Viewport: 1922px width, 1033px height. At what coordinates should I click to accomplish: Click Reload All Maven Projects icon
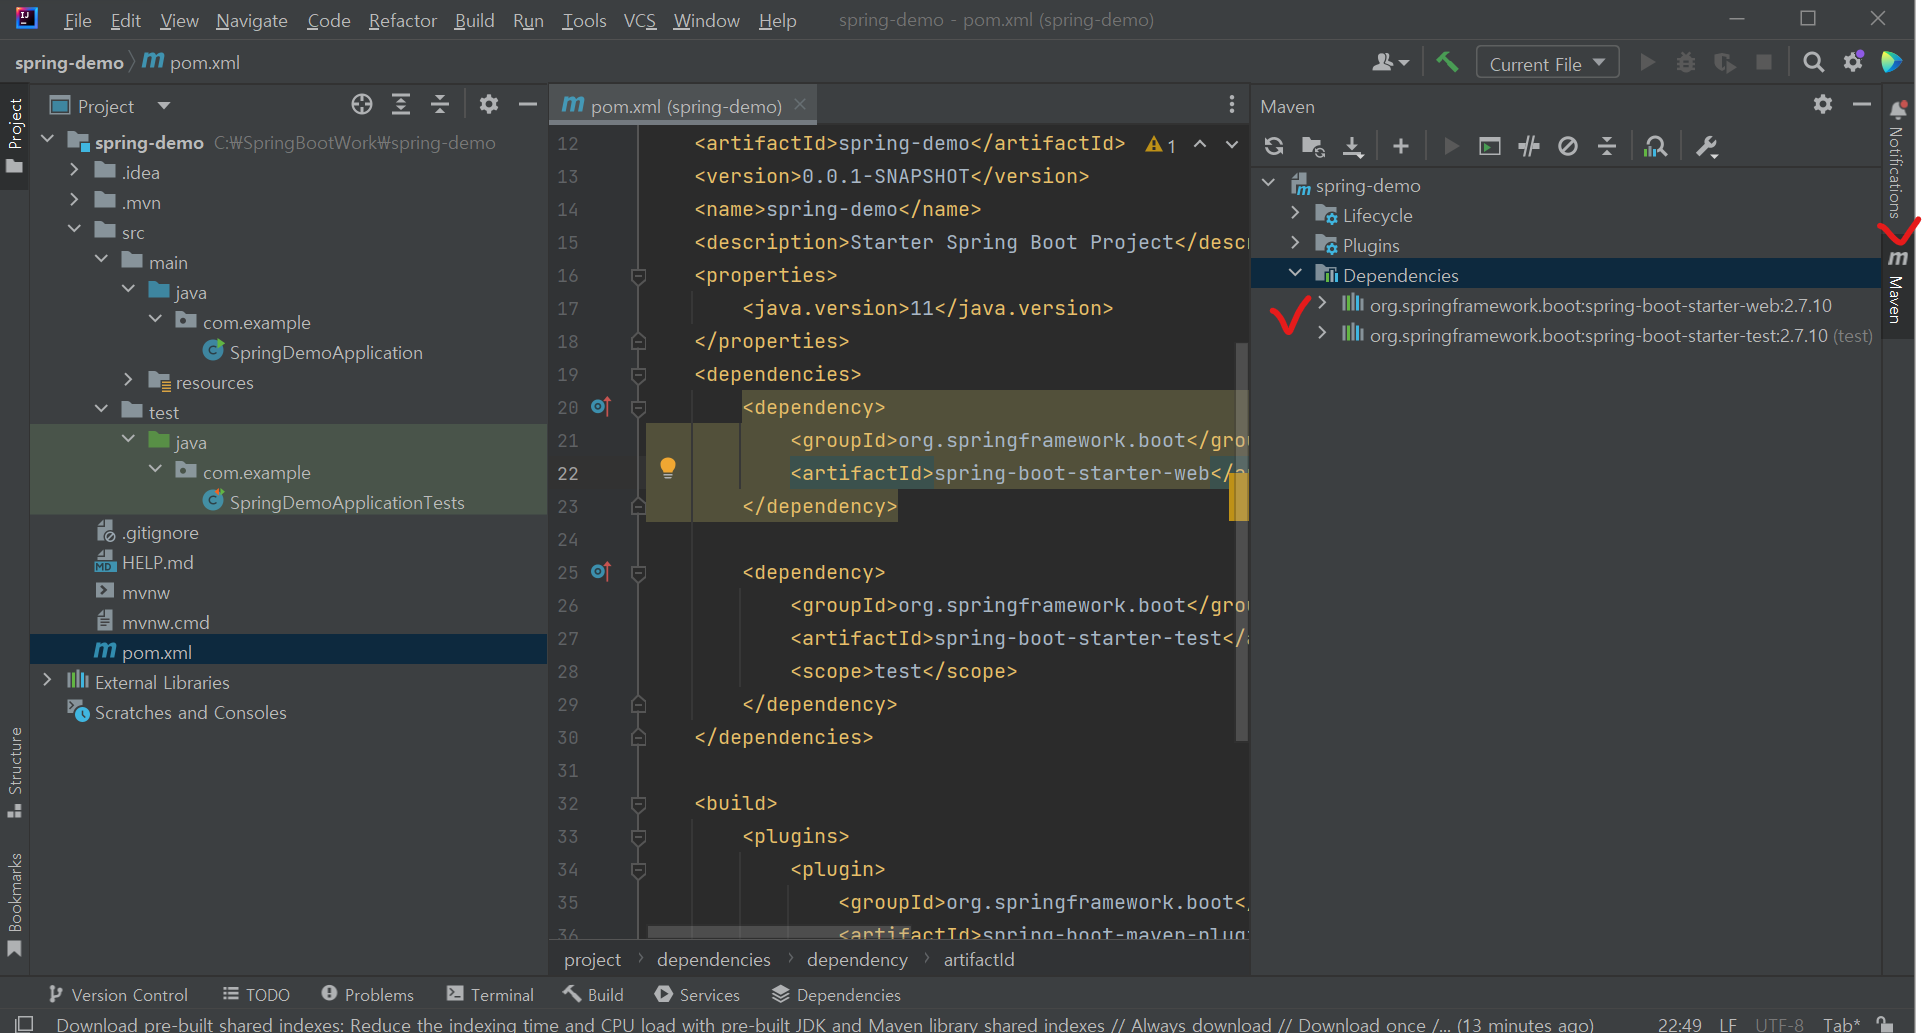point(1274,146)
